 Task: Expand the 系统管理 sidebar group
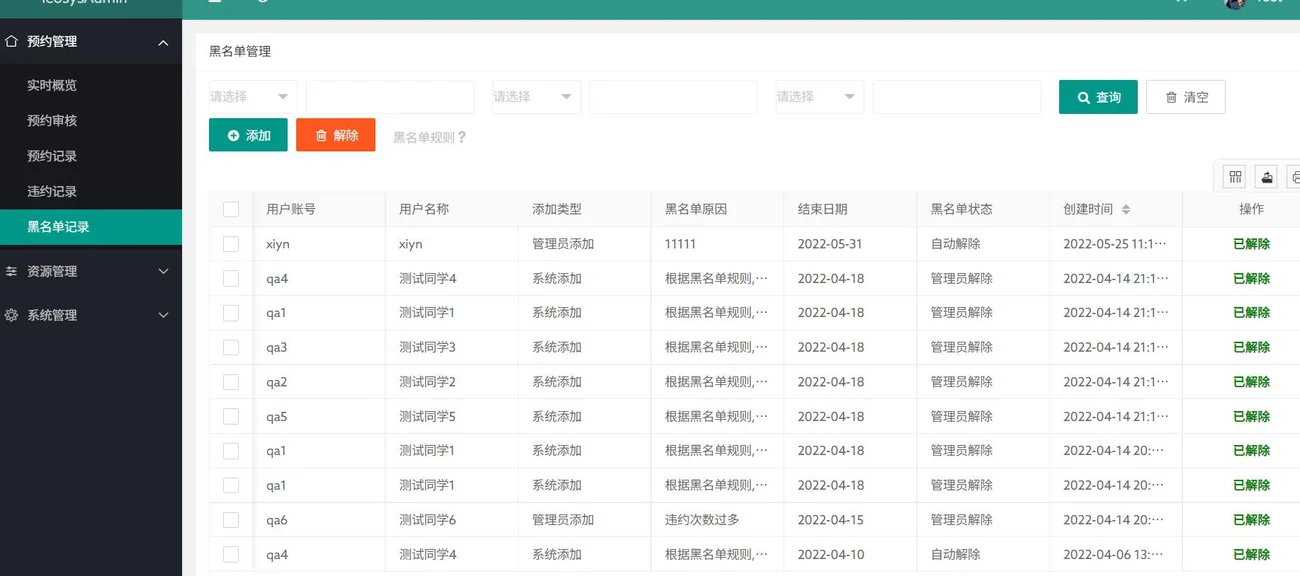tap(91, 315)
